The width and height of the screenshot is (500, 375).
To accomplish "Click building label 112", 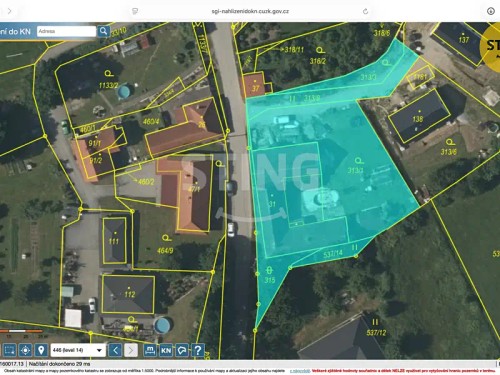I will [130, 294].
